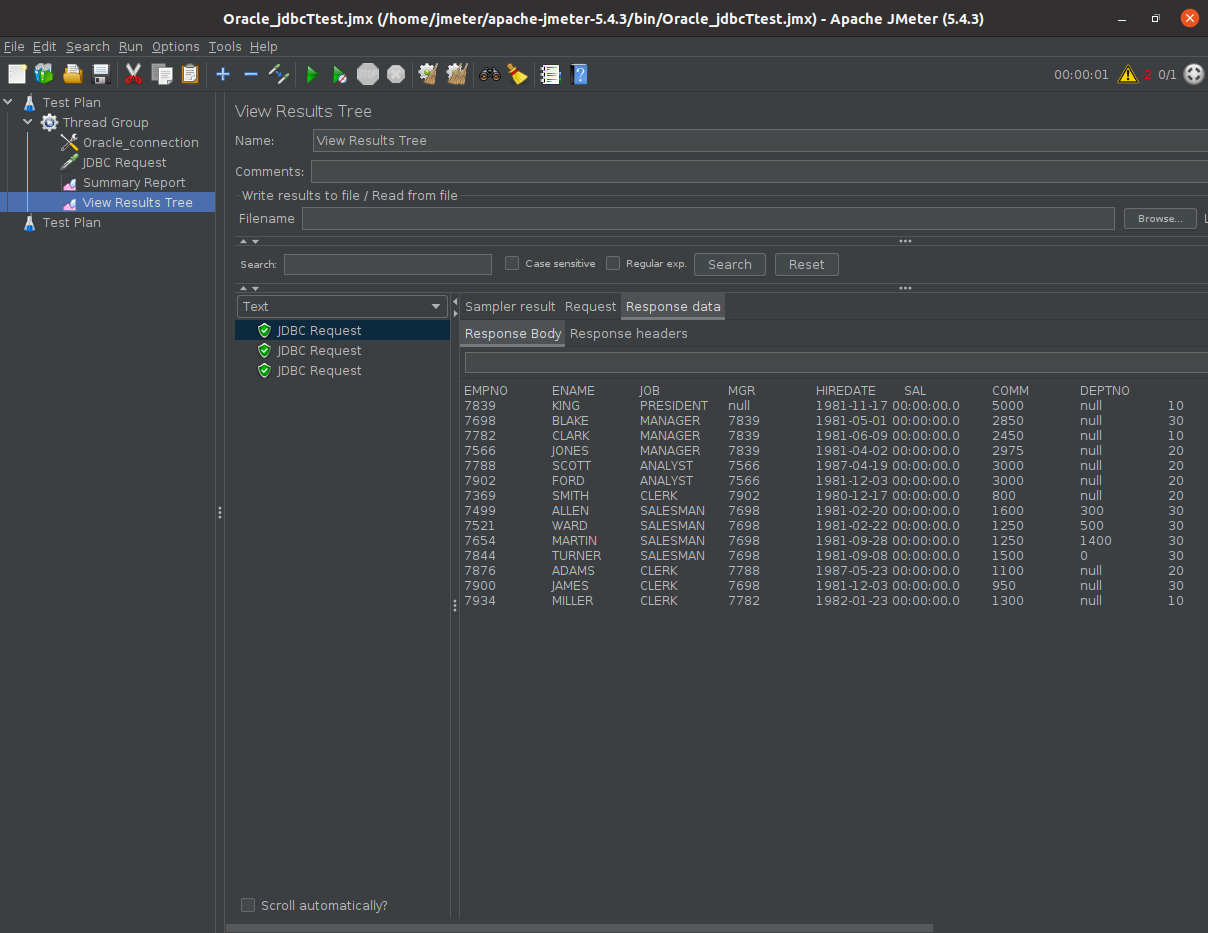
Task: Click the employee name MILLER
Action: 572,601
